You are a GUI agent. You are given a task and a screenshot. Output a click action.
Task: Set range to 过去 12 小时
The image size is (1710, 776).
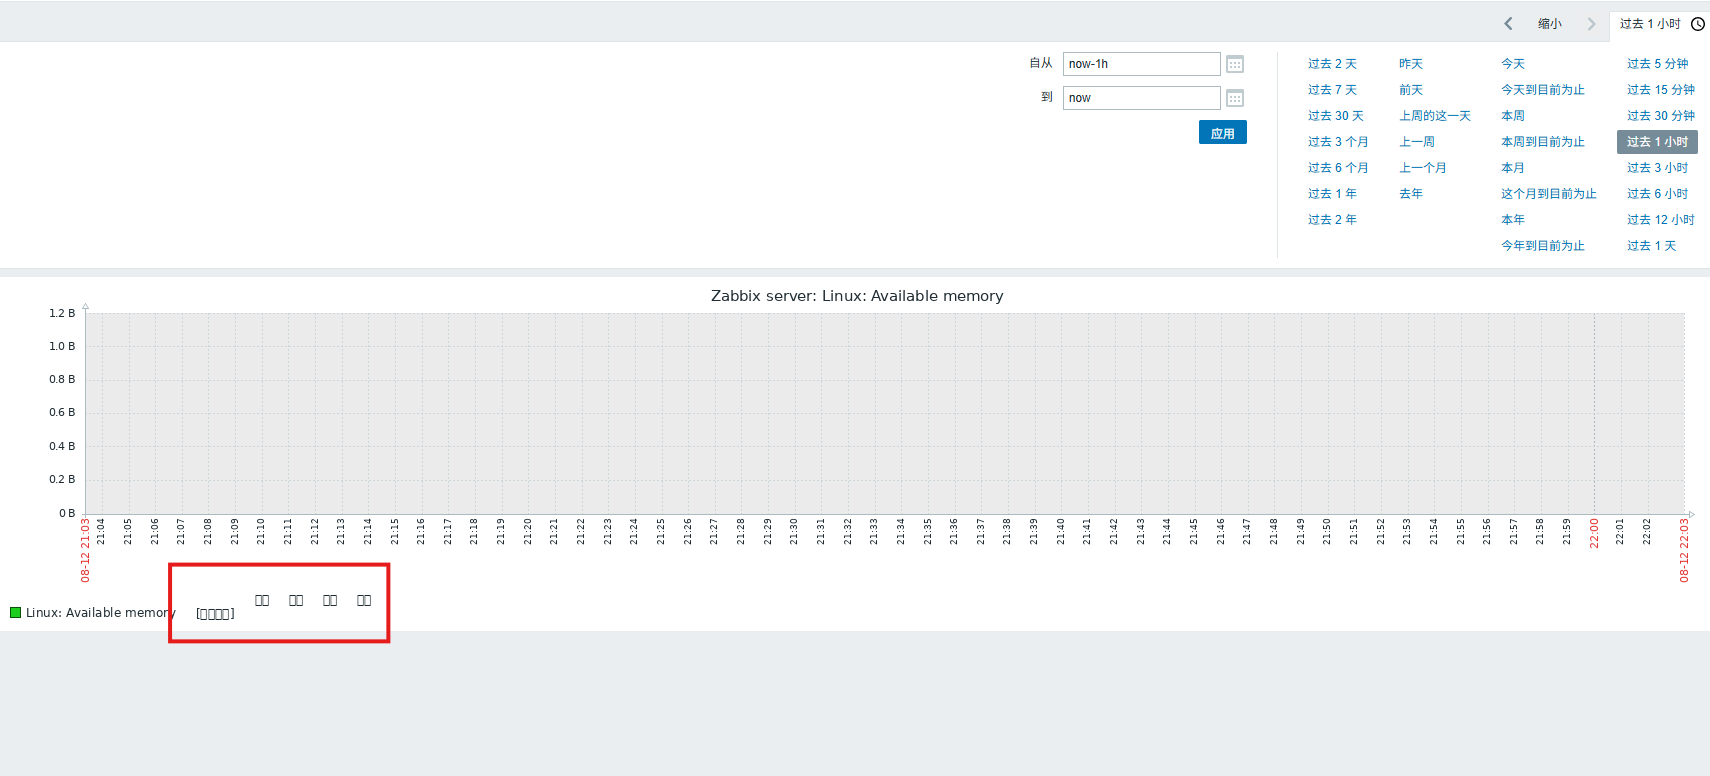[1660, 220]
